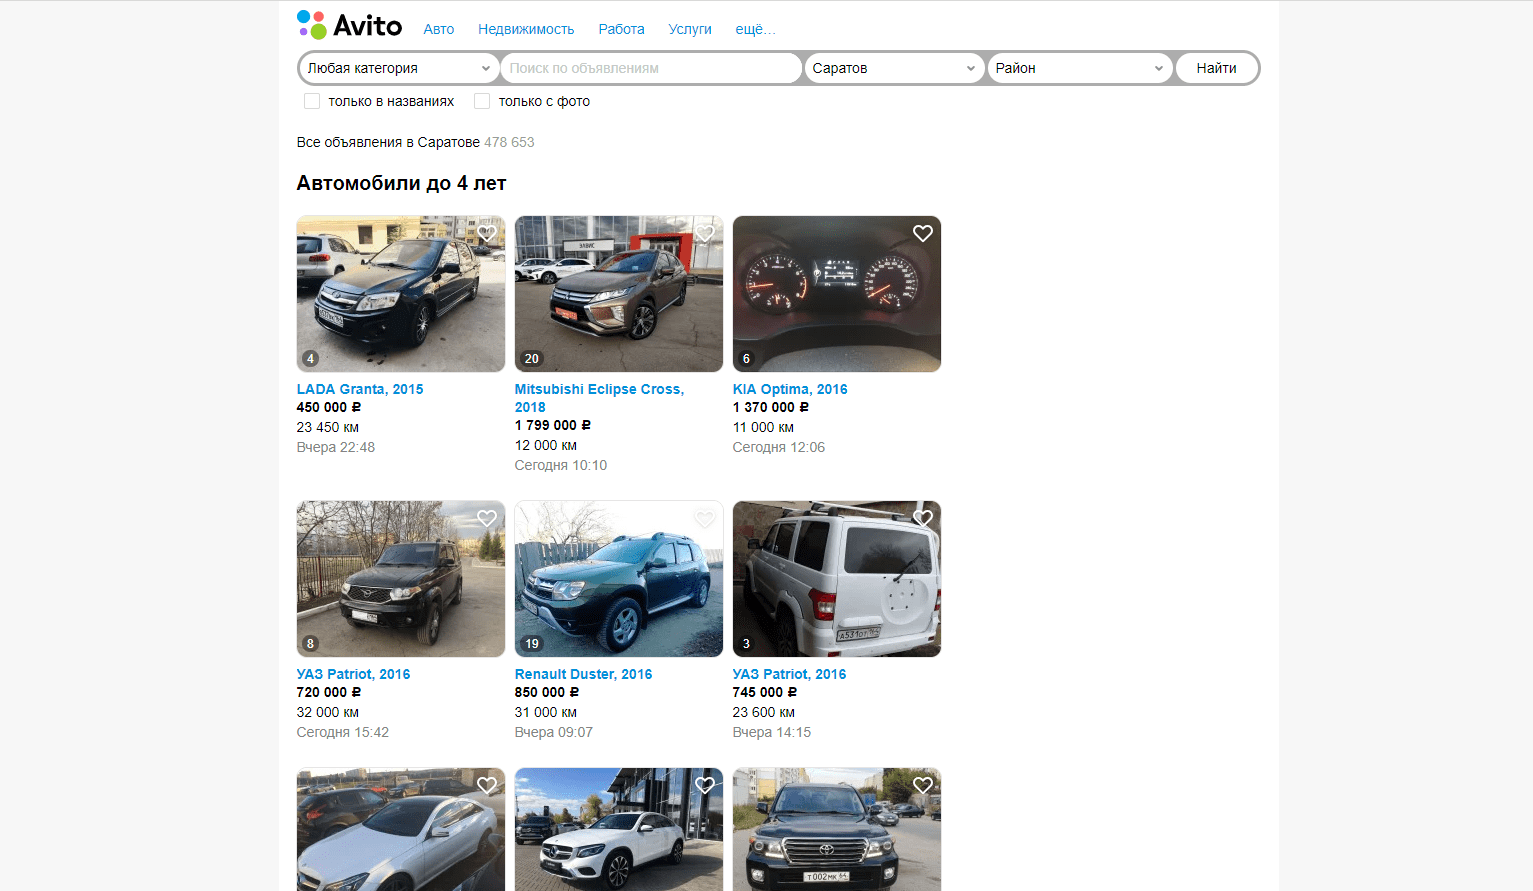Click the timestamp «Вчера 14:15»
Viewport: 1533px width, 891px height.
point(772,732)
